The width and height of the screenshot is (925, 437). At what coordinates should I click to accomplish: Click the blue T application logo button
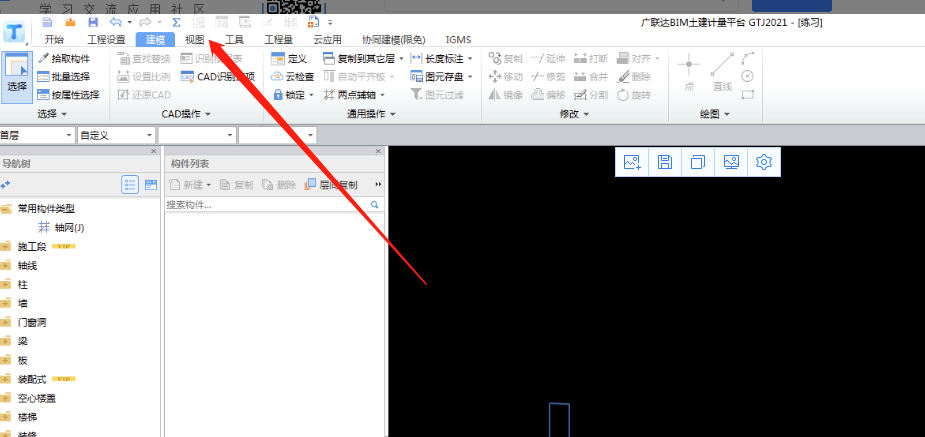click(14, 33)
